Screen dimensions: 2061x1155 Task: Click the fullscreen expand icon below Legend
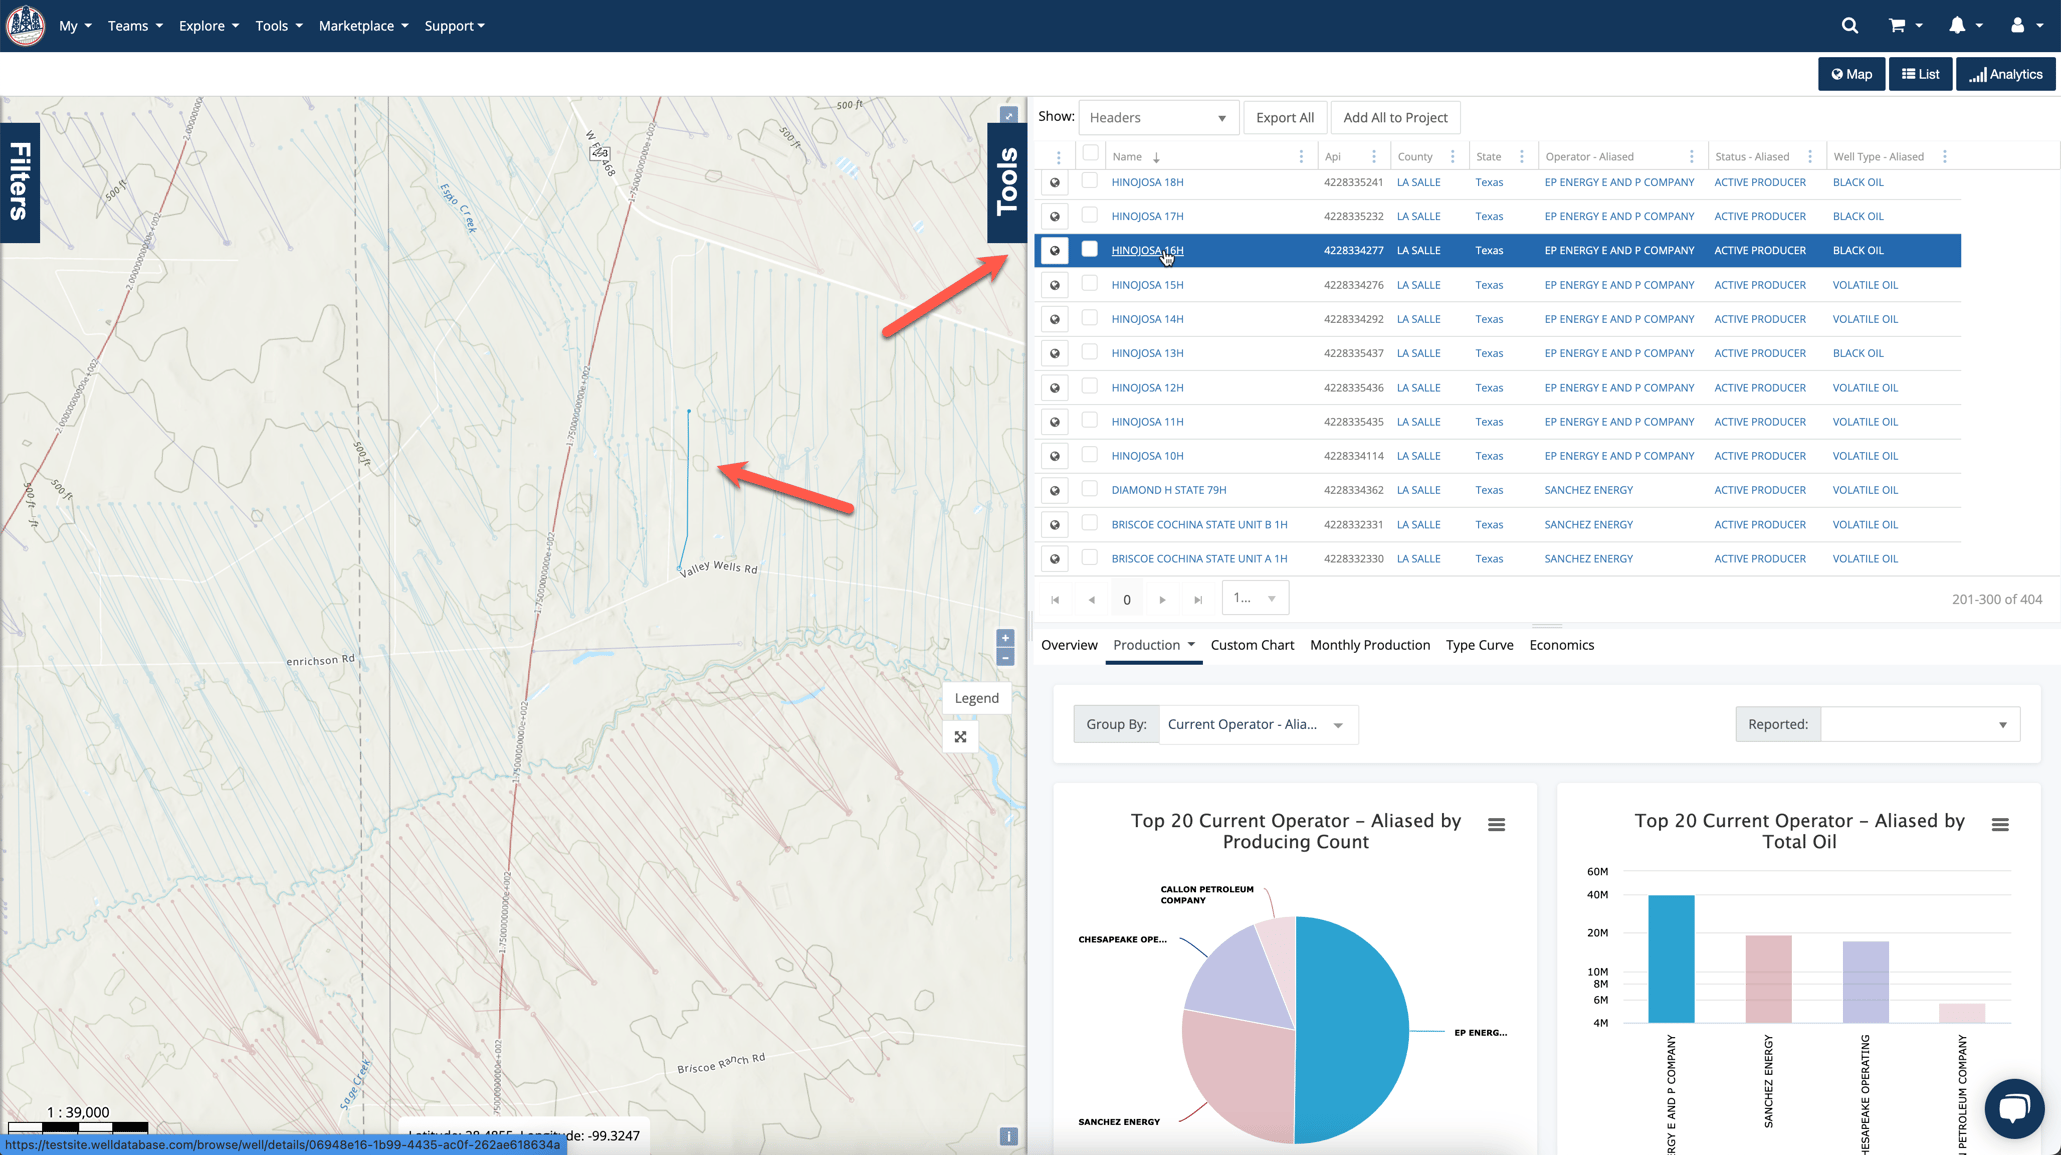(960, 737)
